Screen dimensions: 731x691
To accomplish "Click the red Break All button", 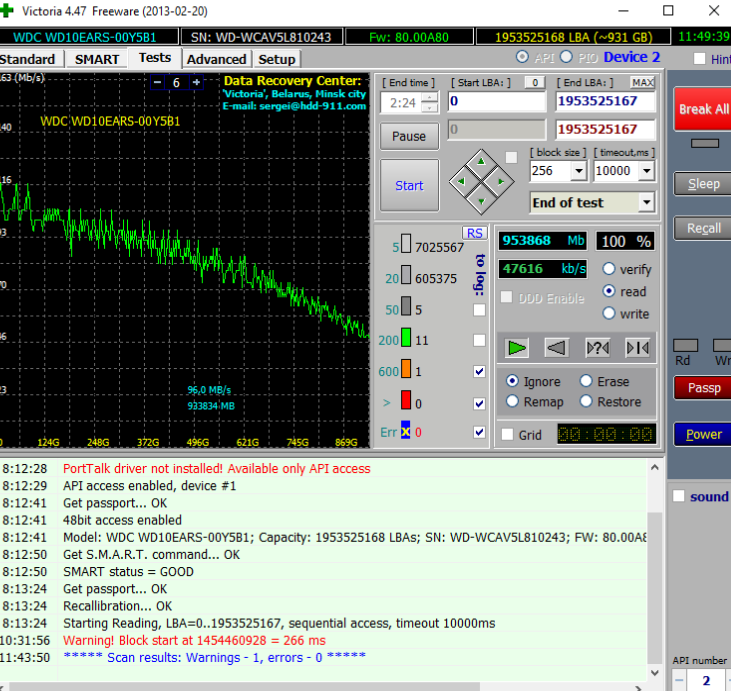I will (x=703, y=109).
